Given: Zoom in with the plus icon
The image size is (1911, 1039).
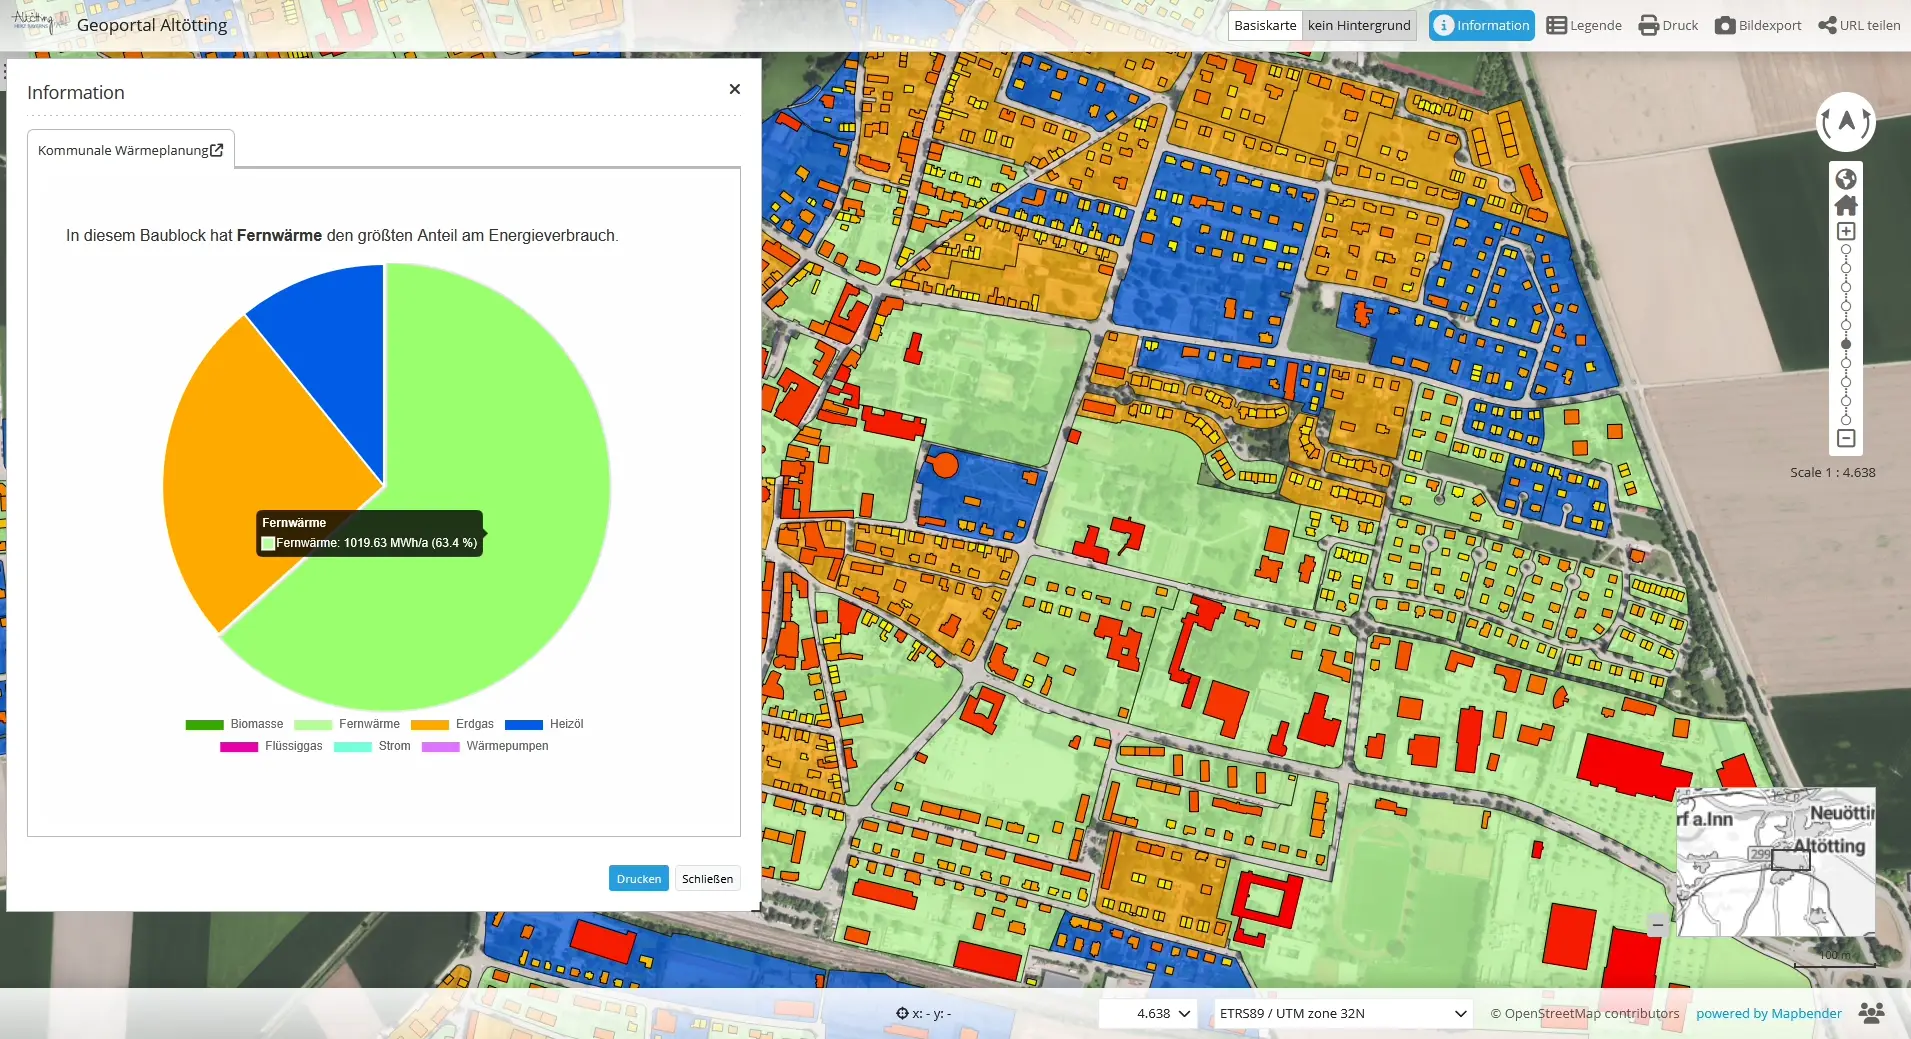Looking at the screenshot, I should (x=1846, y=231).
